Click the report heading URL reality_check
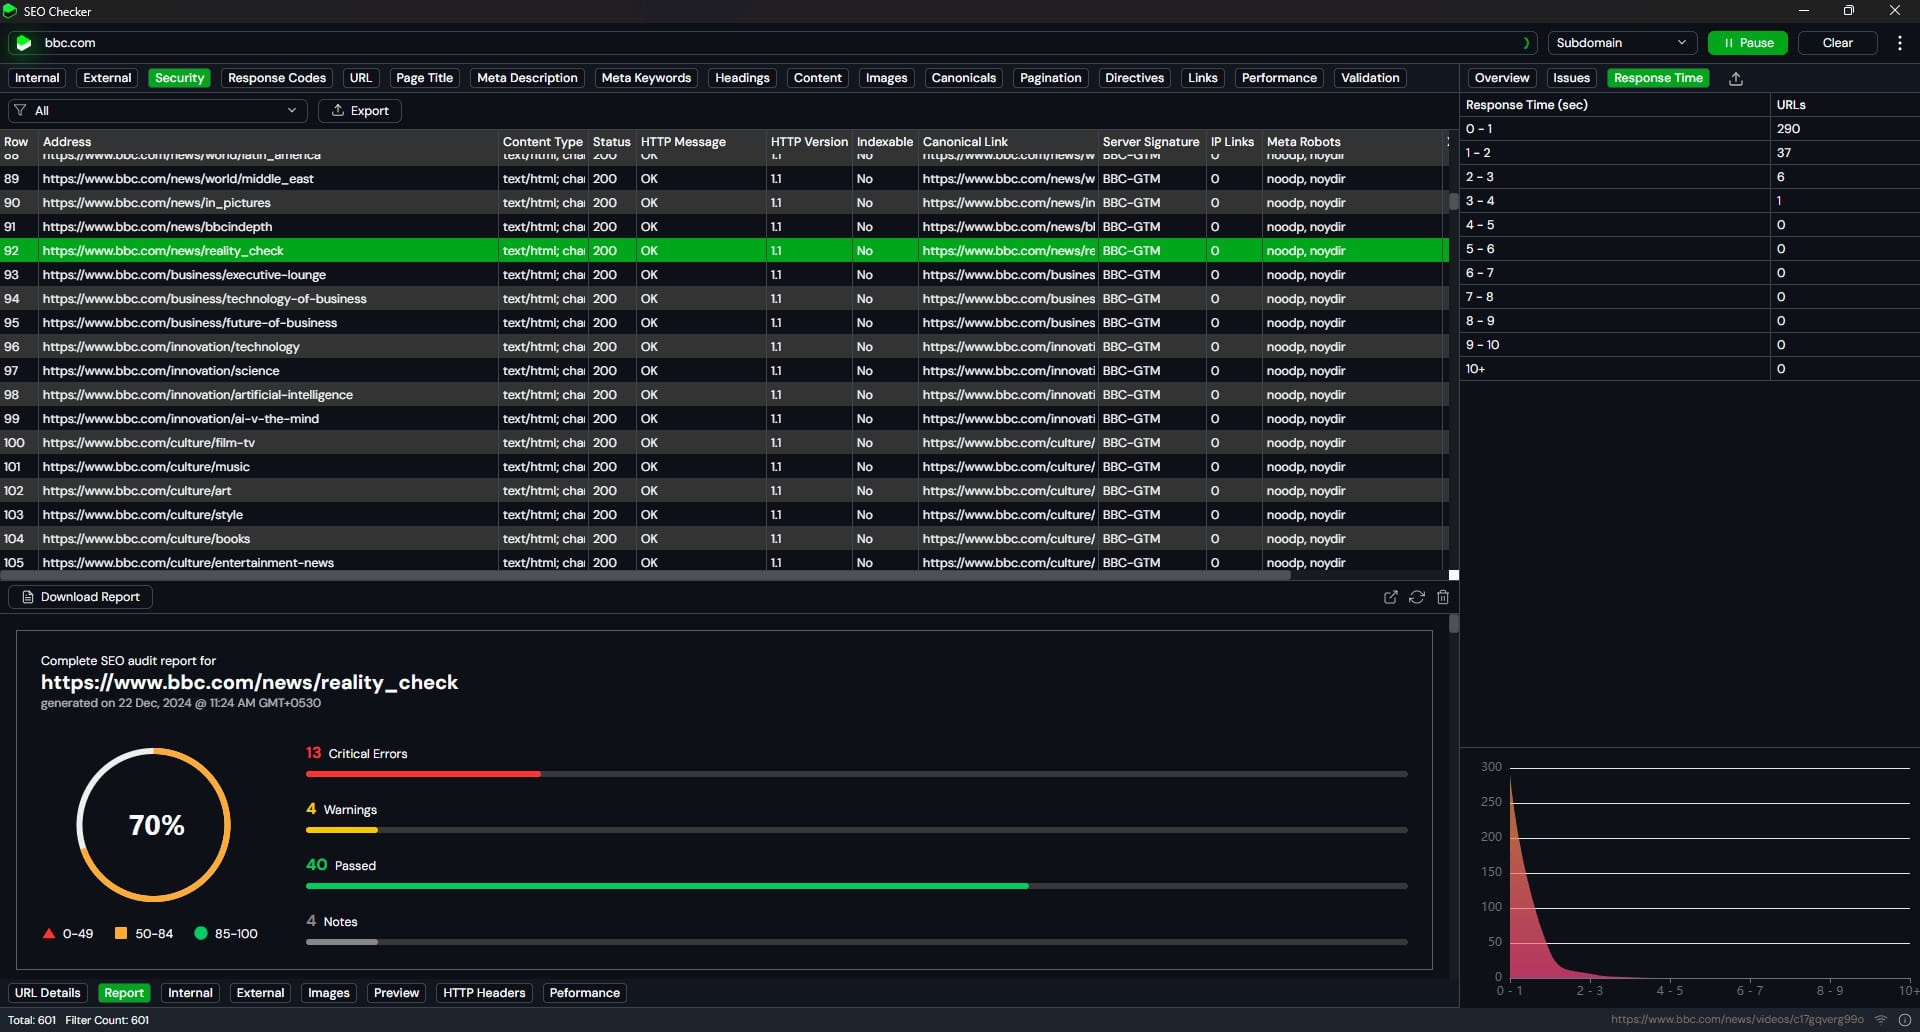 (x=249, y=682)
